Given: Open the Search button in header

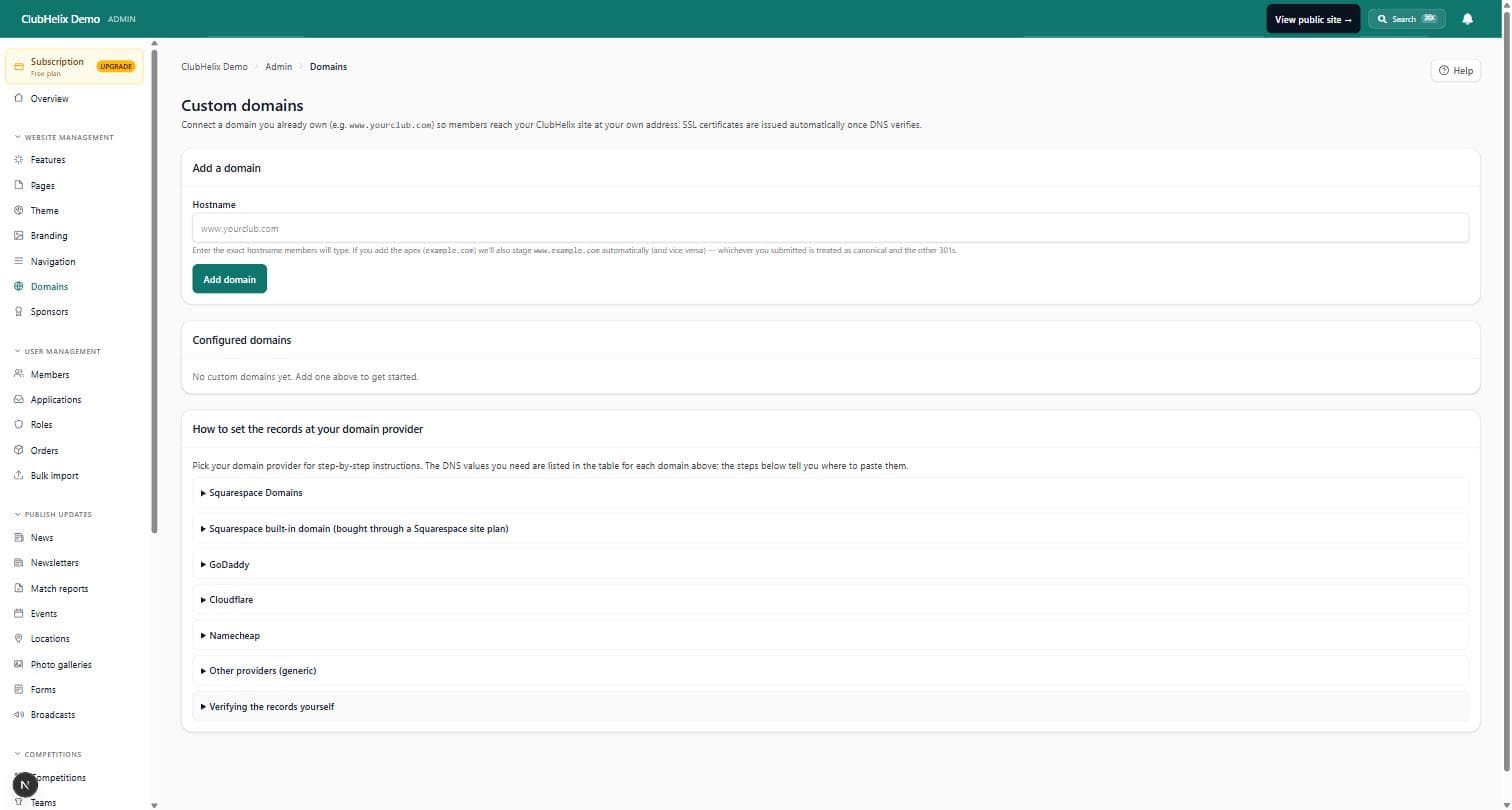Looking at the screenshot, I should [1406, 19].
